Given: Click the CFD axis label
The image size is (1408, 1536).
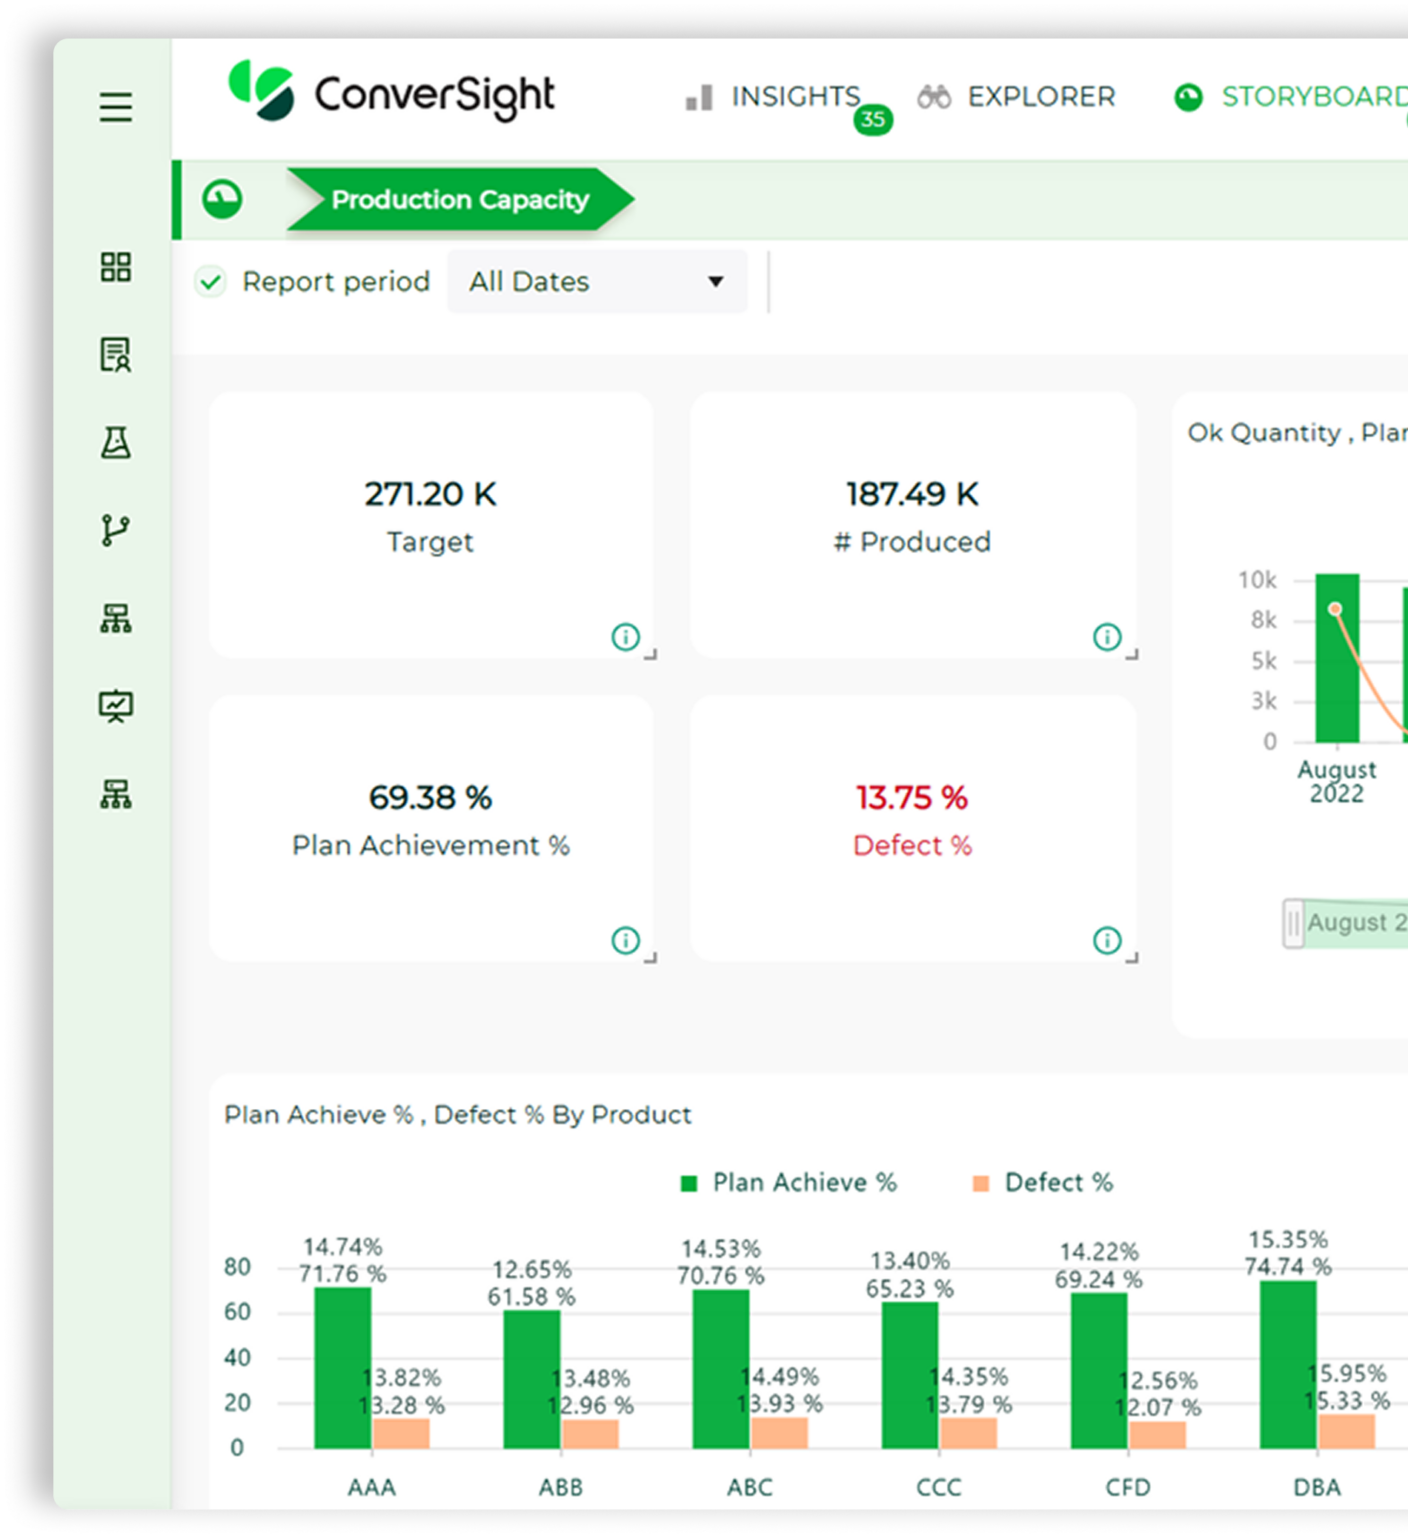Looking at the screenshot, I should (x=1128, y=1487).
